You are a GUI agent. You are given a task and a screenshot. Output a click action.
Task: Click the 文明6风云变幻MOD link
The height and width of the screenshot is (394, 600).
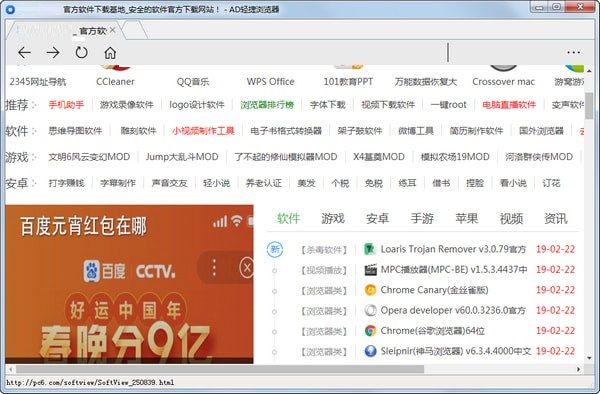[89, 157]
